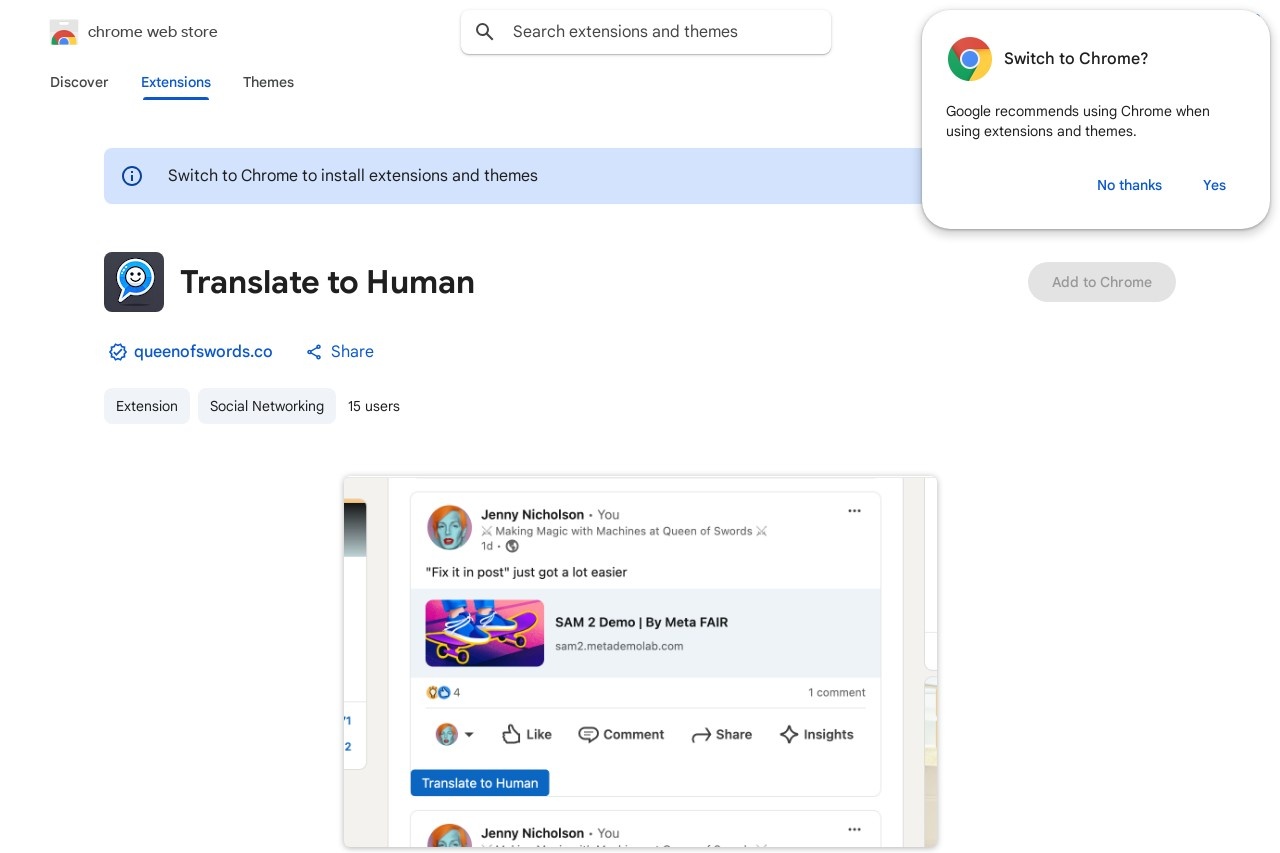
Task: Click the info icon in blue banner
Action: tap(132, 176)
